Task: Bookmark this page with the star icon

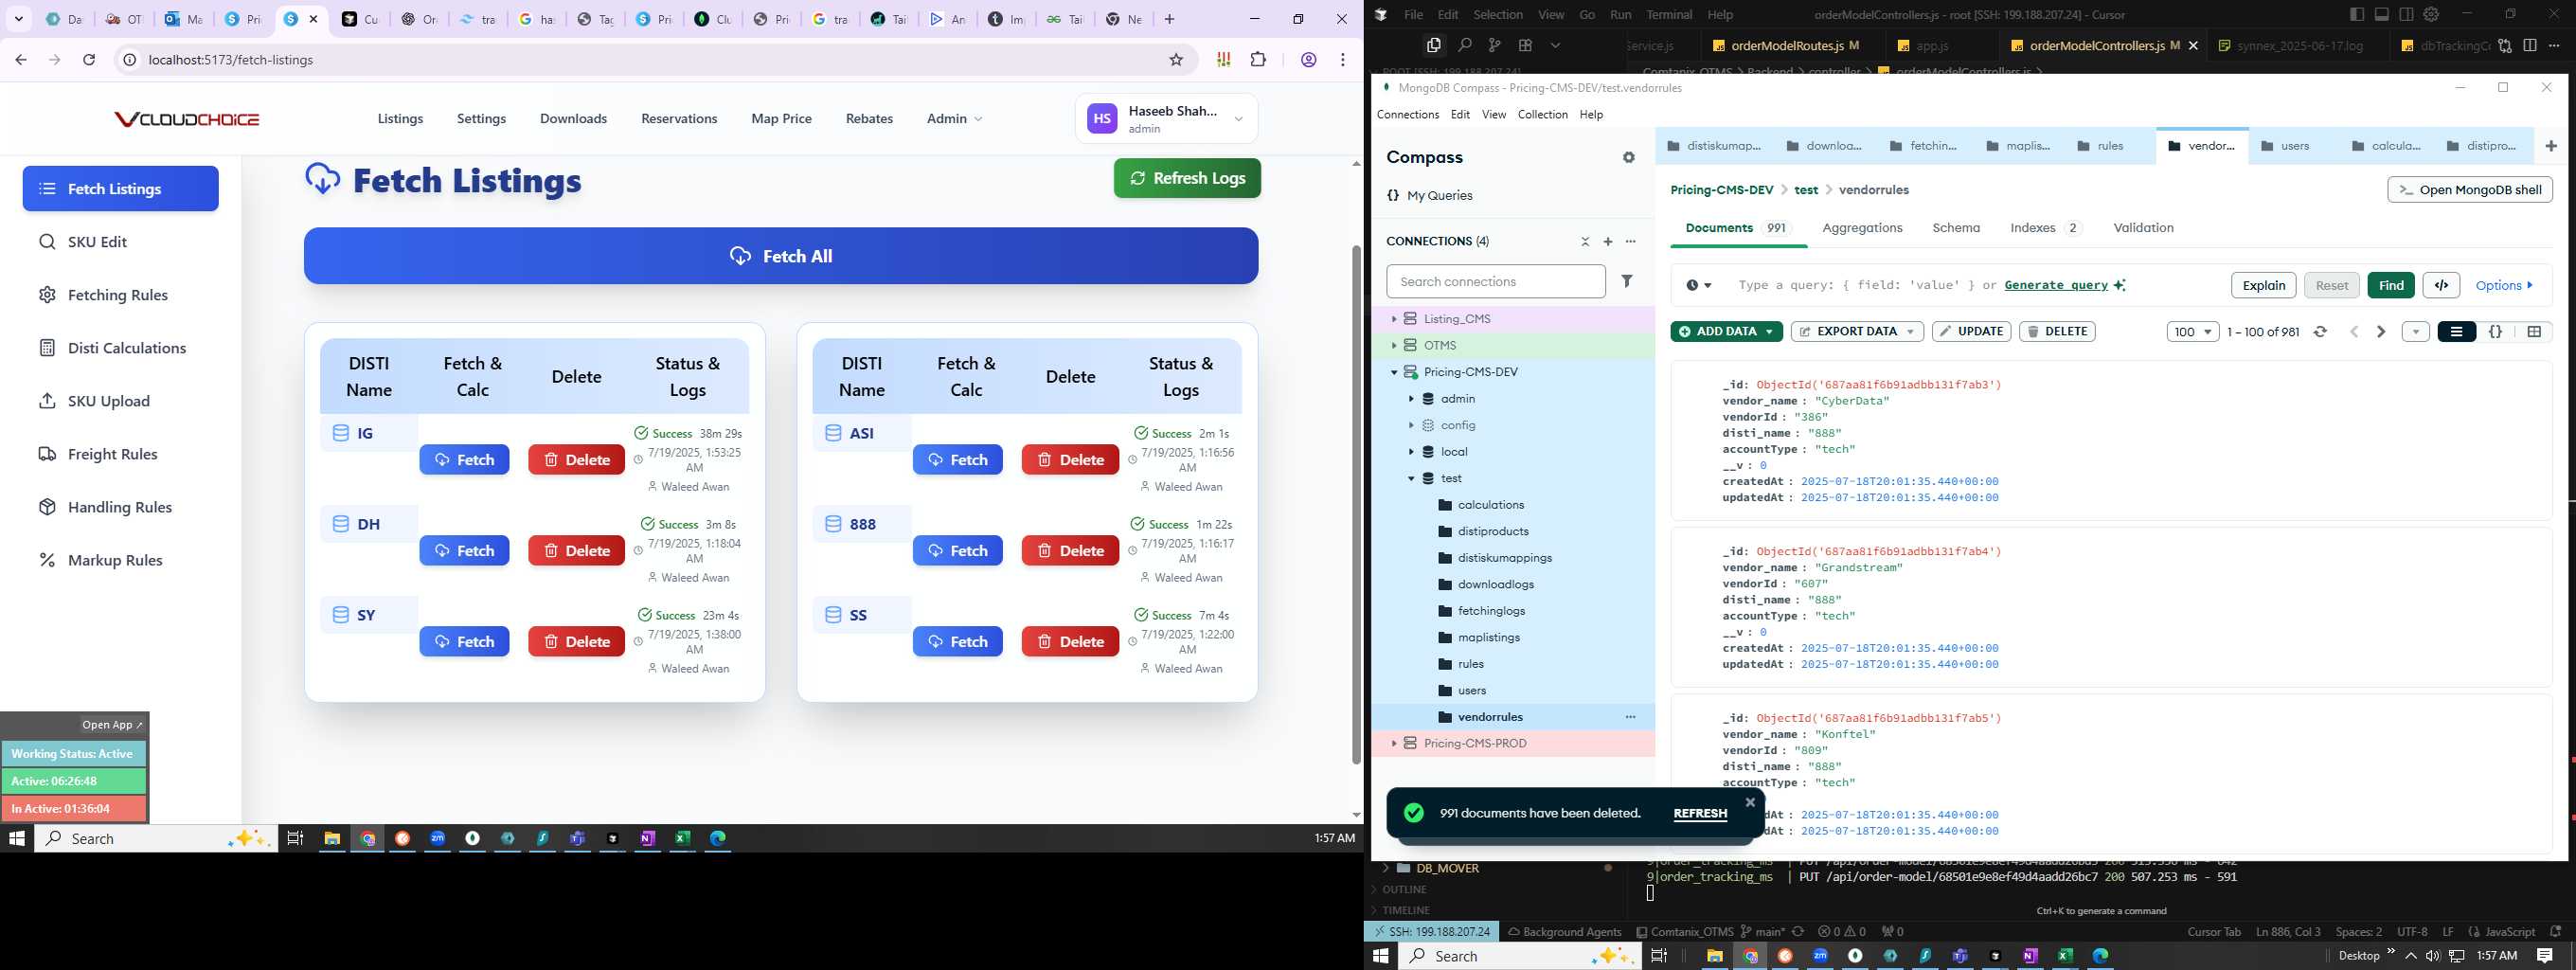Action: (1176, 60)
